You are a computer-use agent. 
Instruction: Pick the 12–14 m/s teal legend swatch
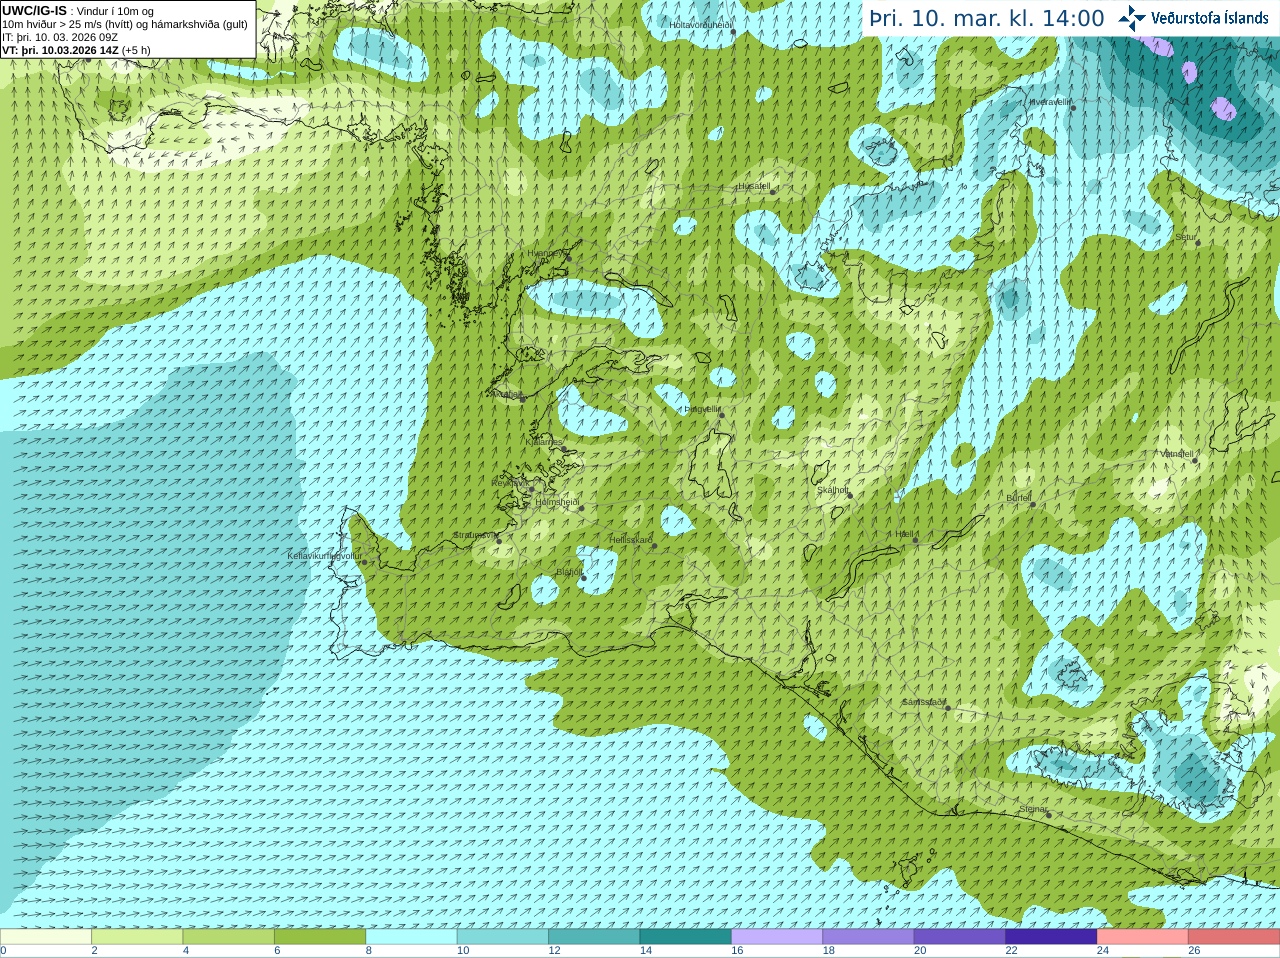[594, 937]
